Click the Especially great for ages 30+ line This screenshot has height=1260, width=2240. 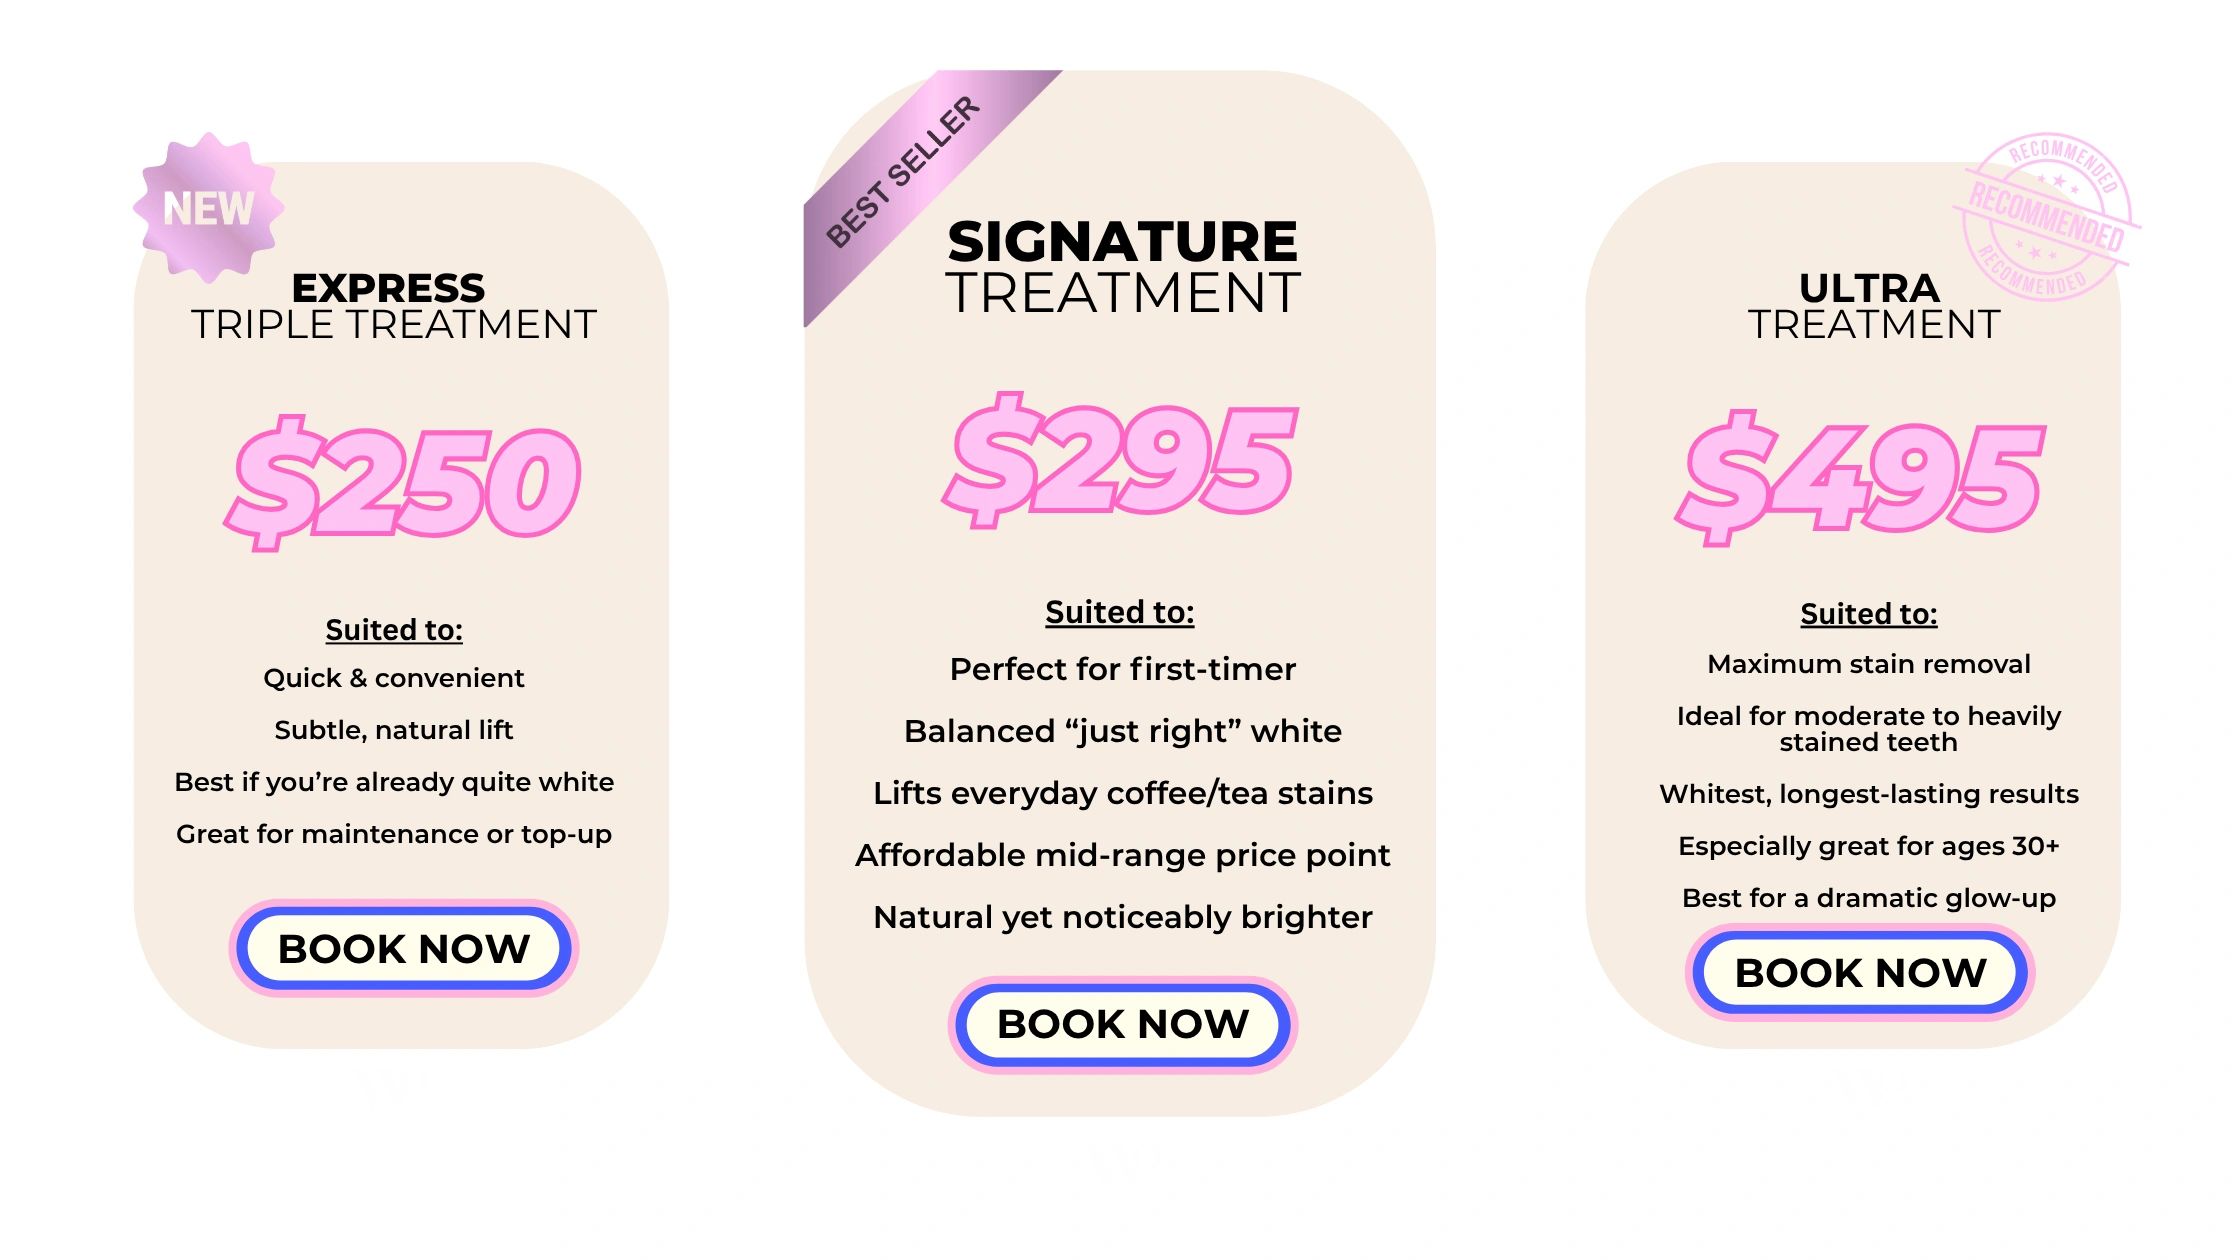click(1868, 846)
